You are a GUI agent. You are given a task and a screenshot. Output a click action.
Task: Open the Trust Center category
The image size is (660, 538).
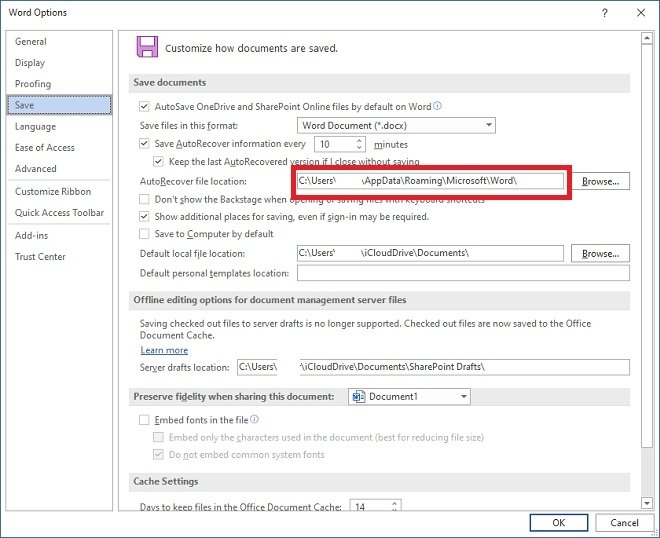click(x=59, y=256)
